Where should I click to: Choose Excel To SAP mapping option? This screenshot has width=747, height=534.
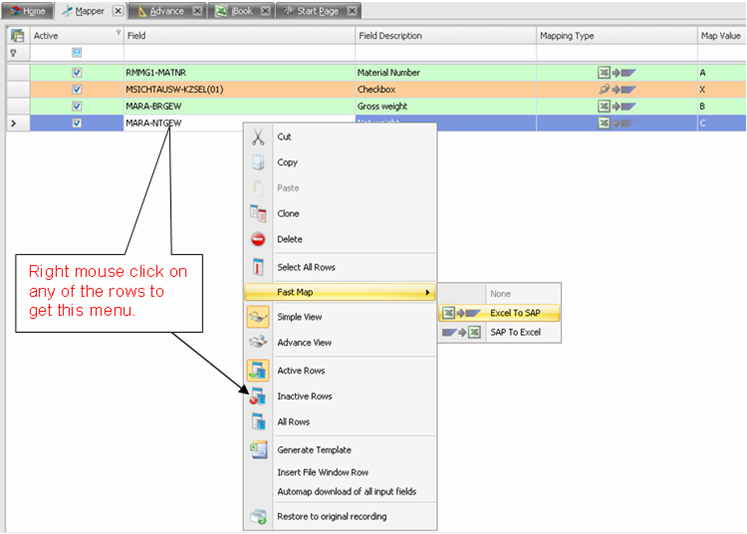[515, 313]
